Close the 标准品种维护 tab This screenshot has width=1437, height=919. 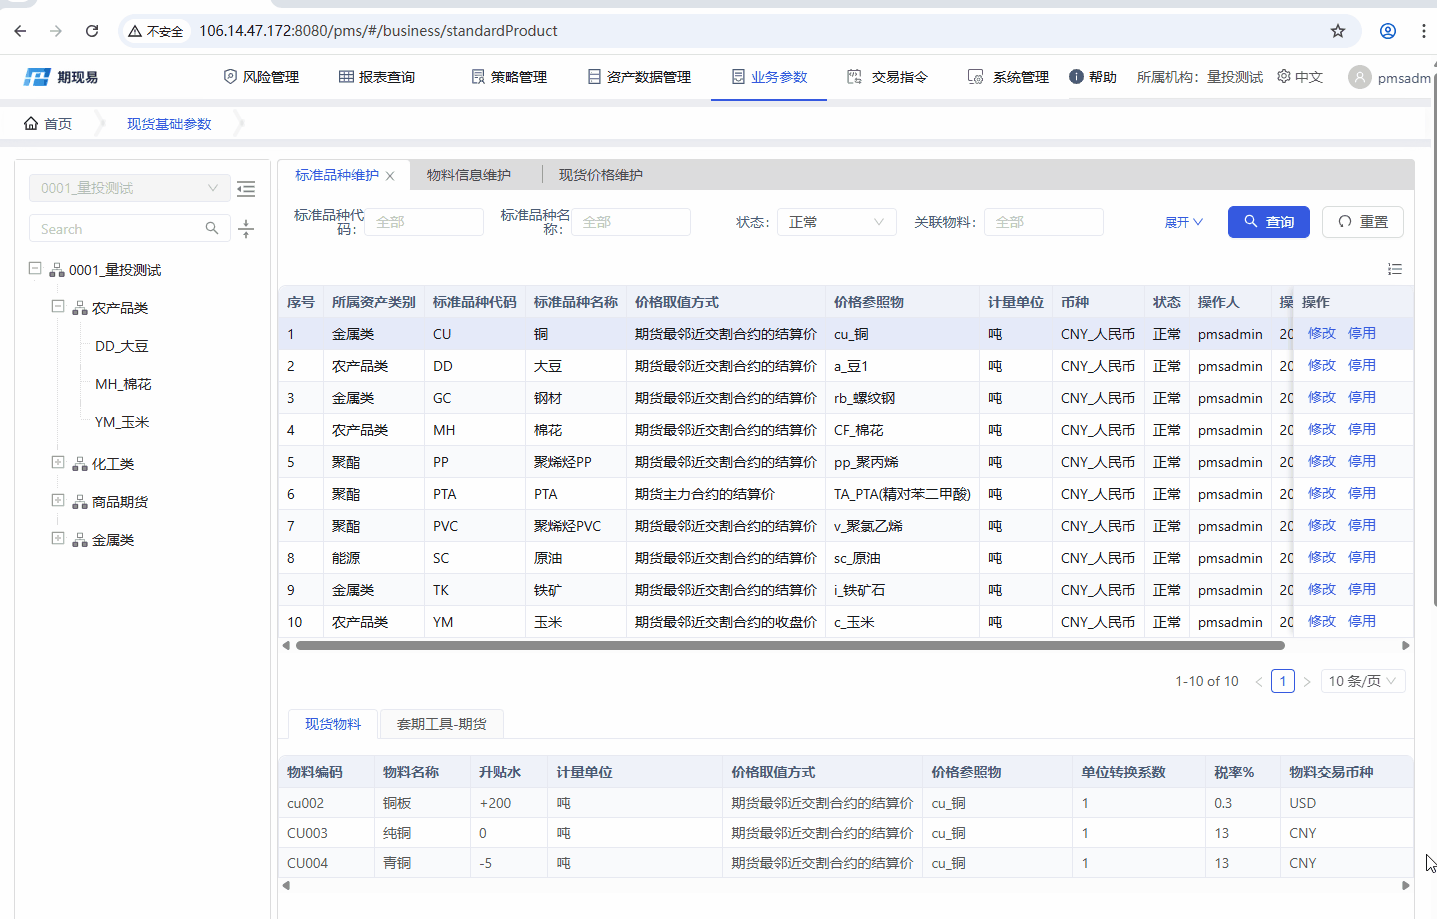coord(390,176)
